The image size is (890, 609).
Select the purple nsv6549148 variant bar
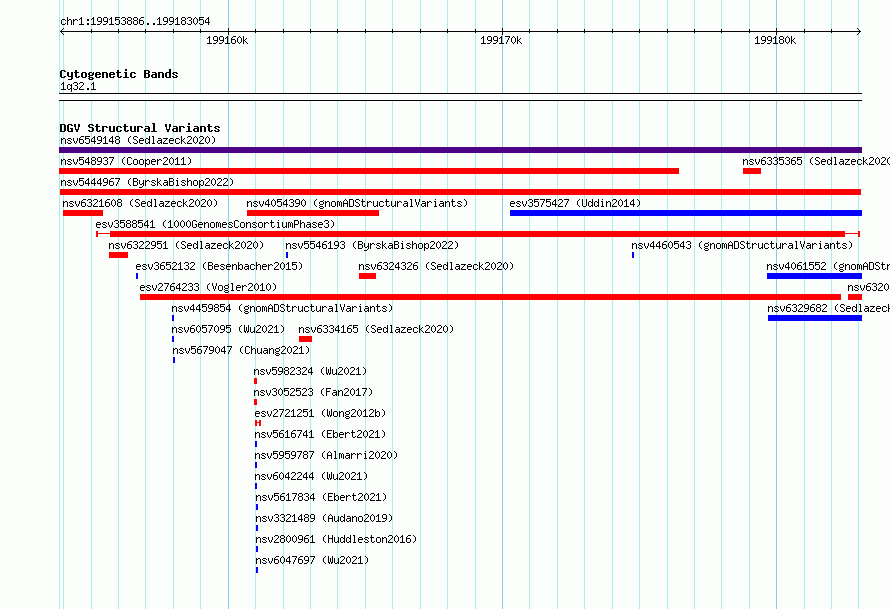click(460, 150)
